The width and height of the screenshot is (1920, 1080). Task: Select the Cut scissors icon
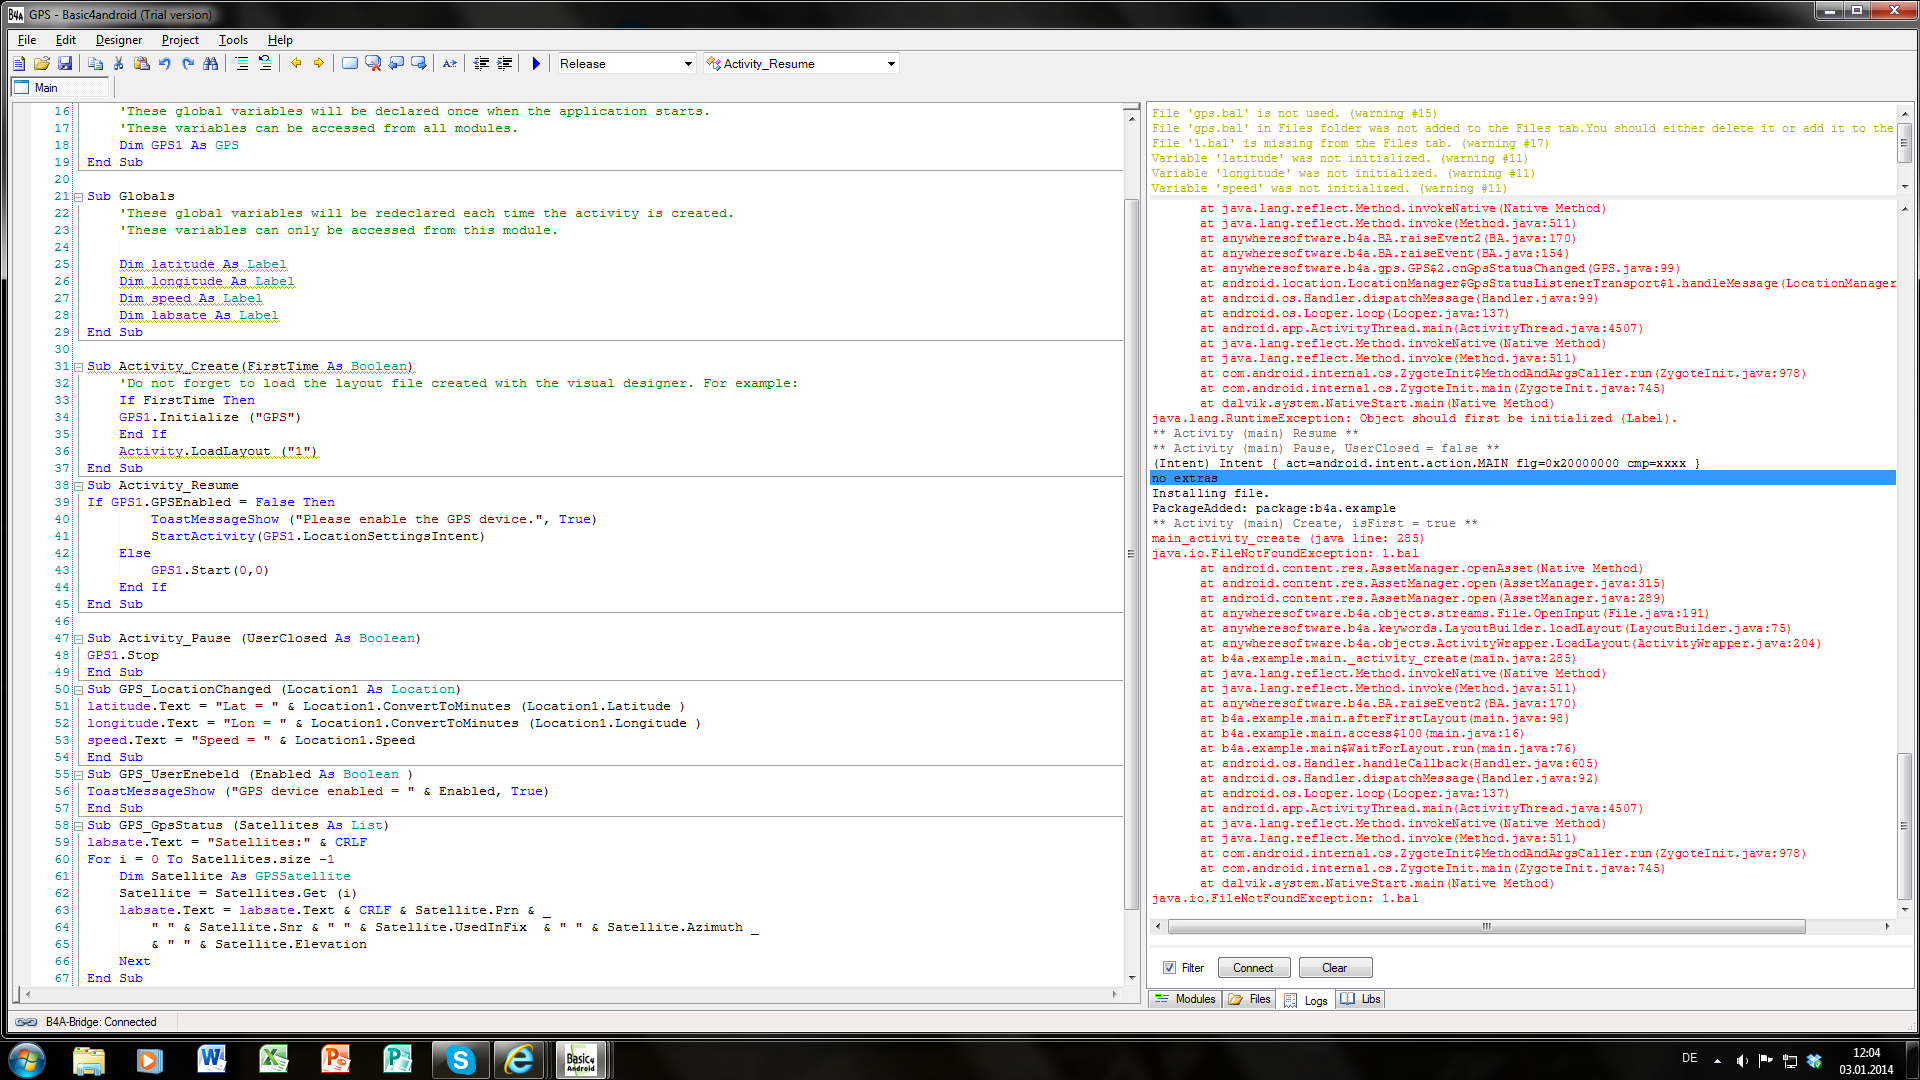coord(120,63)
